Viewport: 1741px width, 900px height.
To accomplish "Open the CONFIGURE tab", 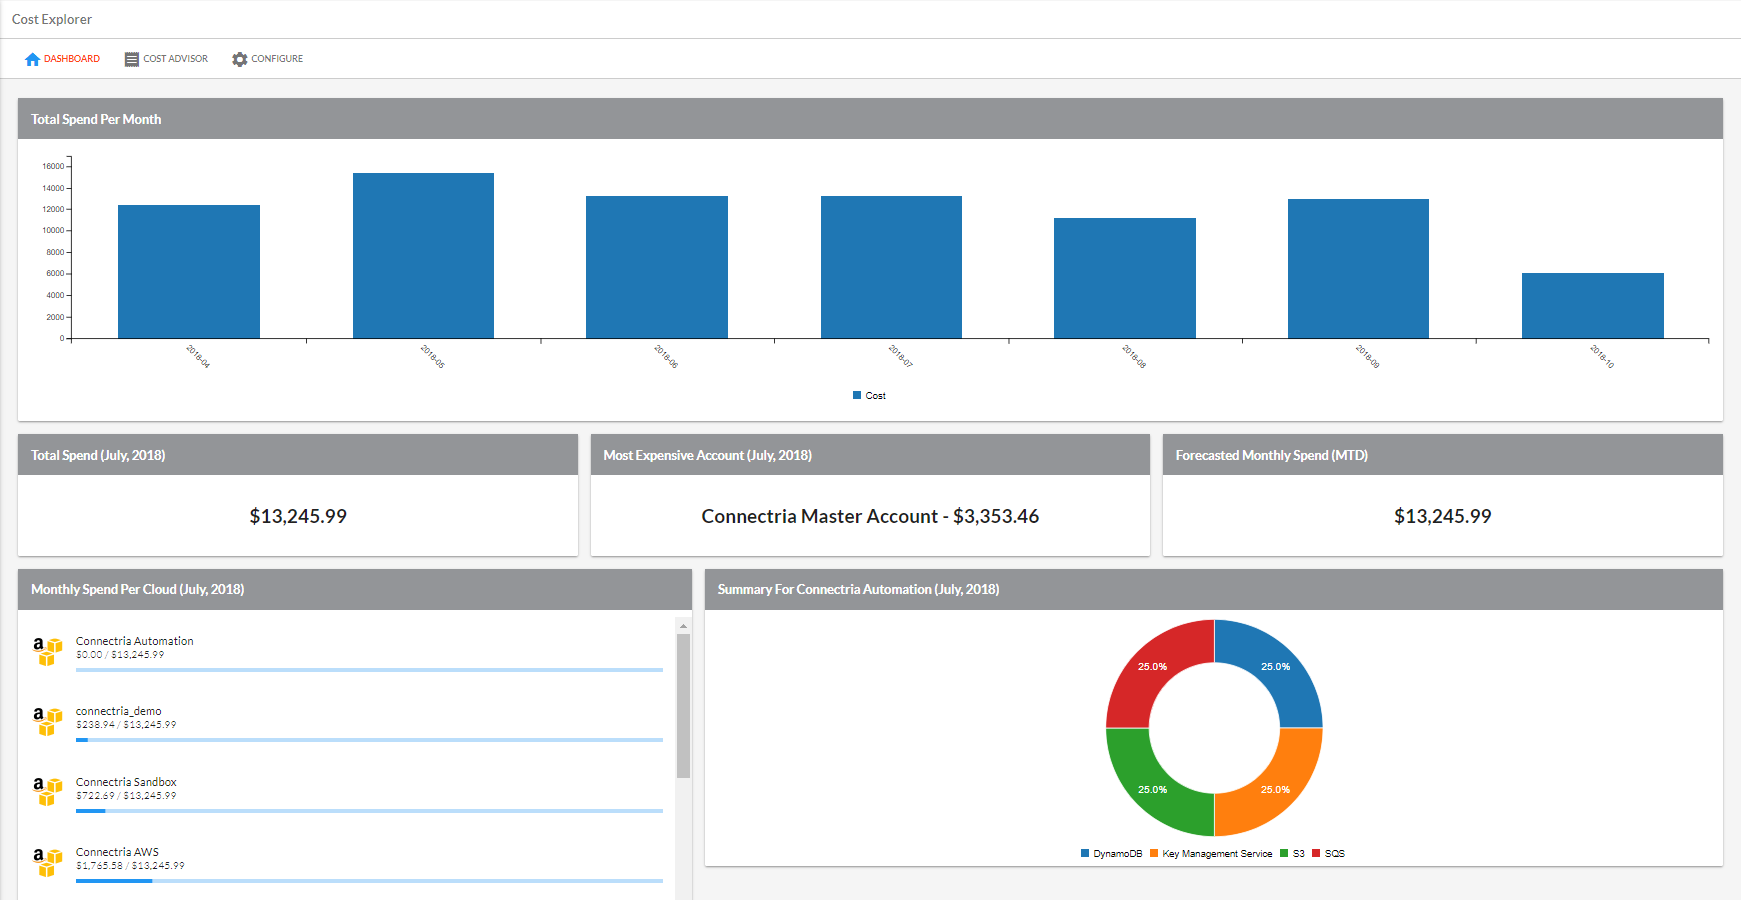I will click(267, 59).
